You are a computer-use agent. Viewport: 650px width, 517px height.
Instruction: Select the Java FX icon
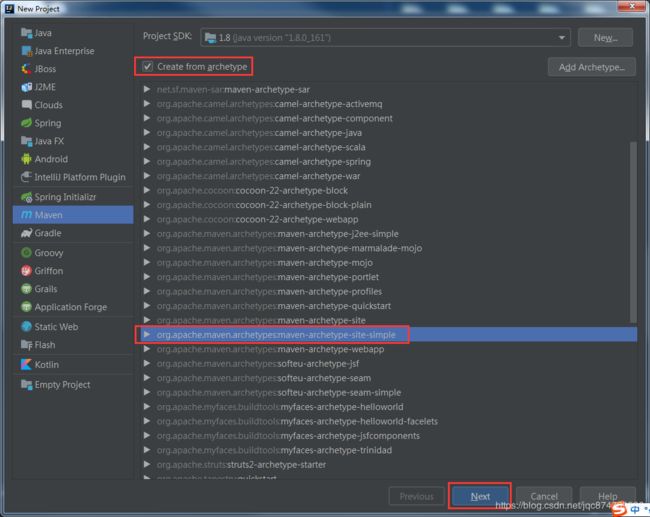tap(27, 141)
